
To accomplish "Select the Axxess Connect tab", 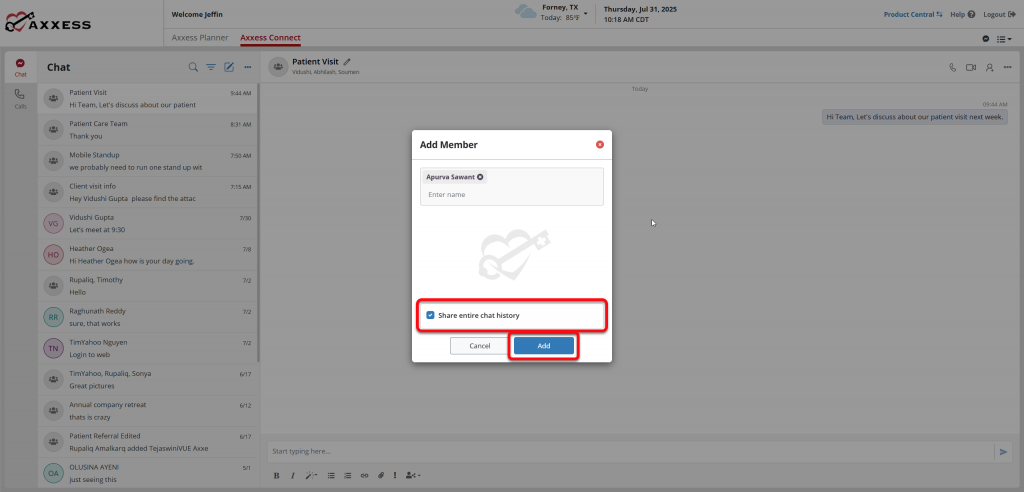I will pos(270,38).
